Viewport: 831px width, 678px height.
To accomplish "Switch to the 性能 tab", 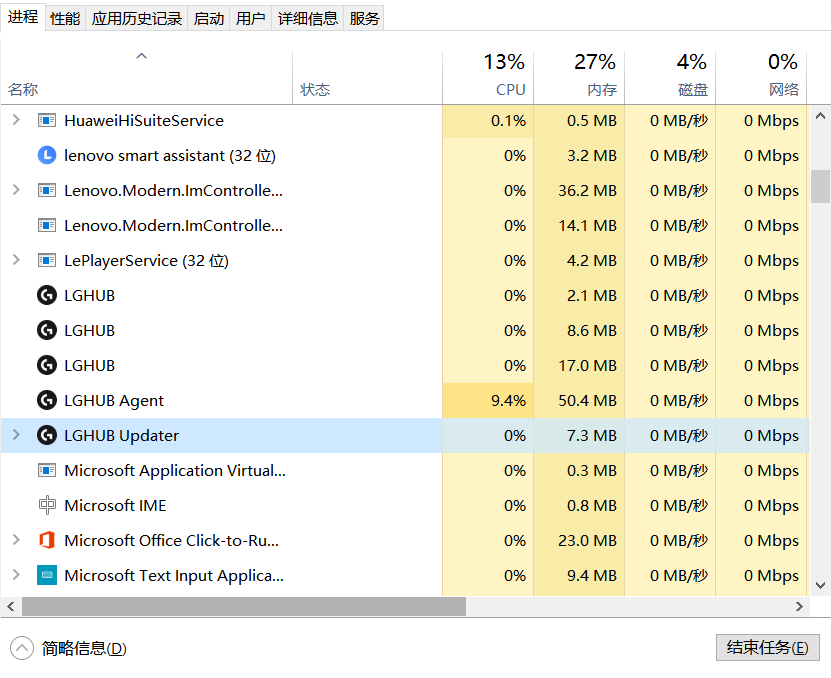I will coord(65,19).
